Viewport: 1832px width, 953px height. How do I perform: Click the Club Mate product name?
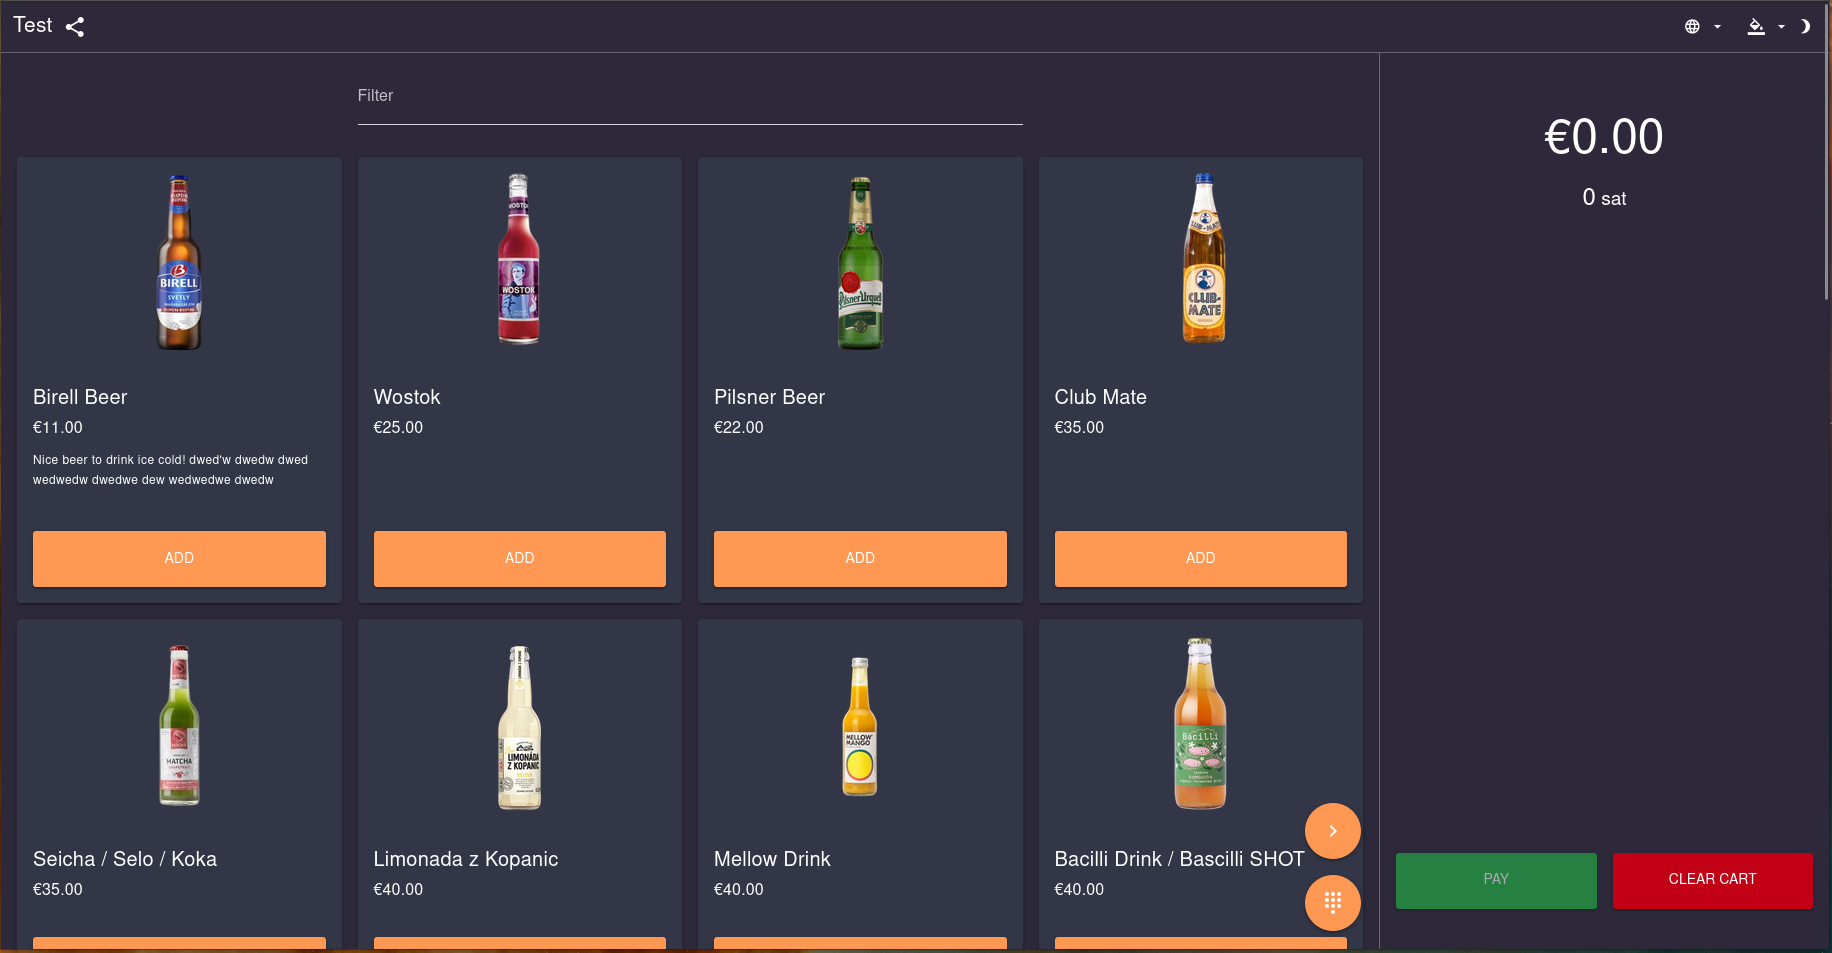(1100, 397)
